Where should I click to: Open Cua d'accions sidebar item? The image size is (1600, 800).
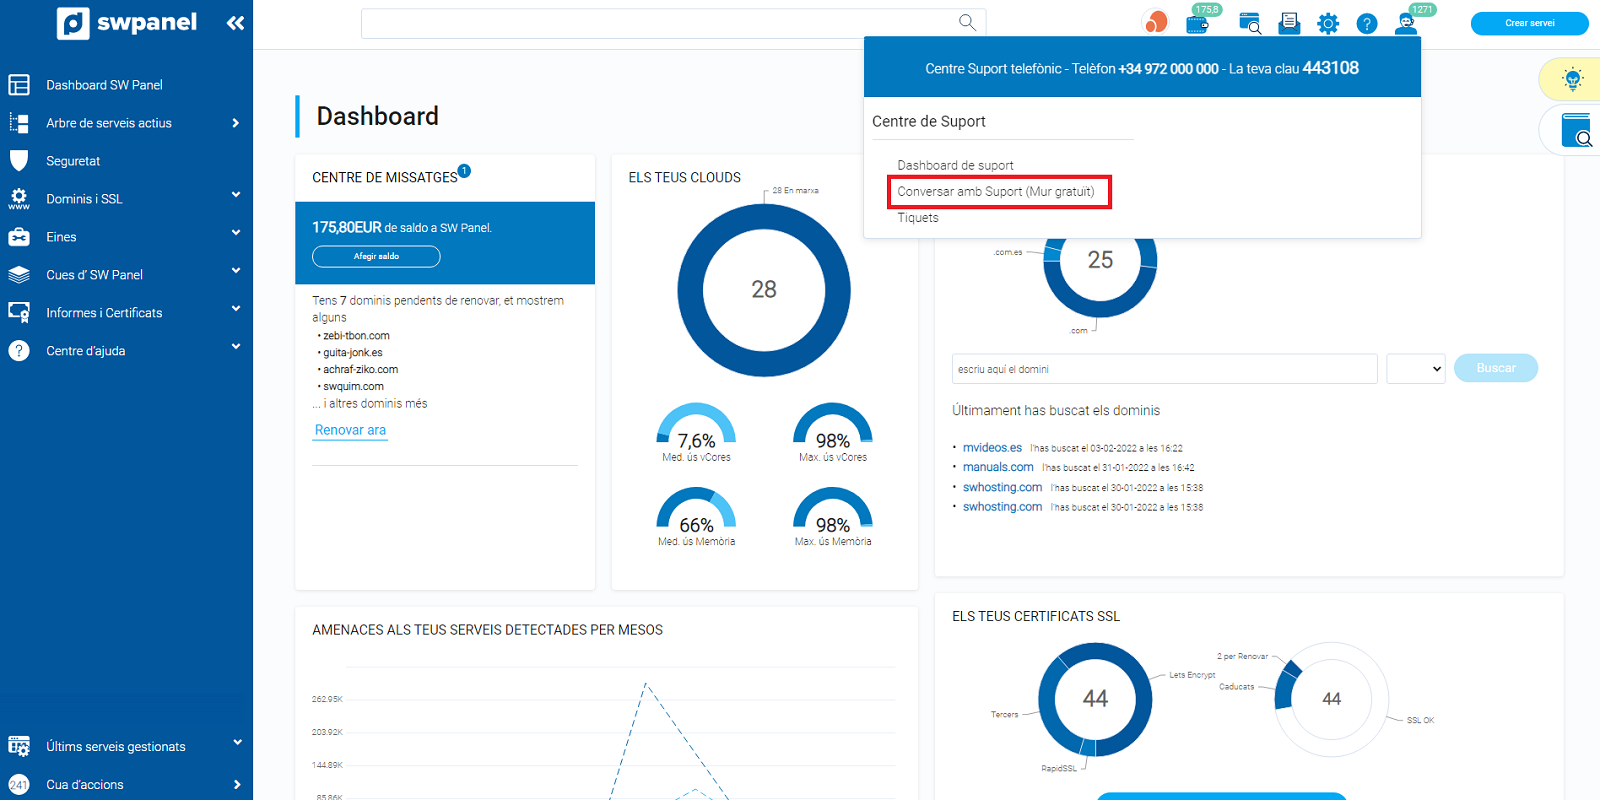coord(85,785)
